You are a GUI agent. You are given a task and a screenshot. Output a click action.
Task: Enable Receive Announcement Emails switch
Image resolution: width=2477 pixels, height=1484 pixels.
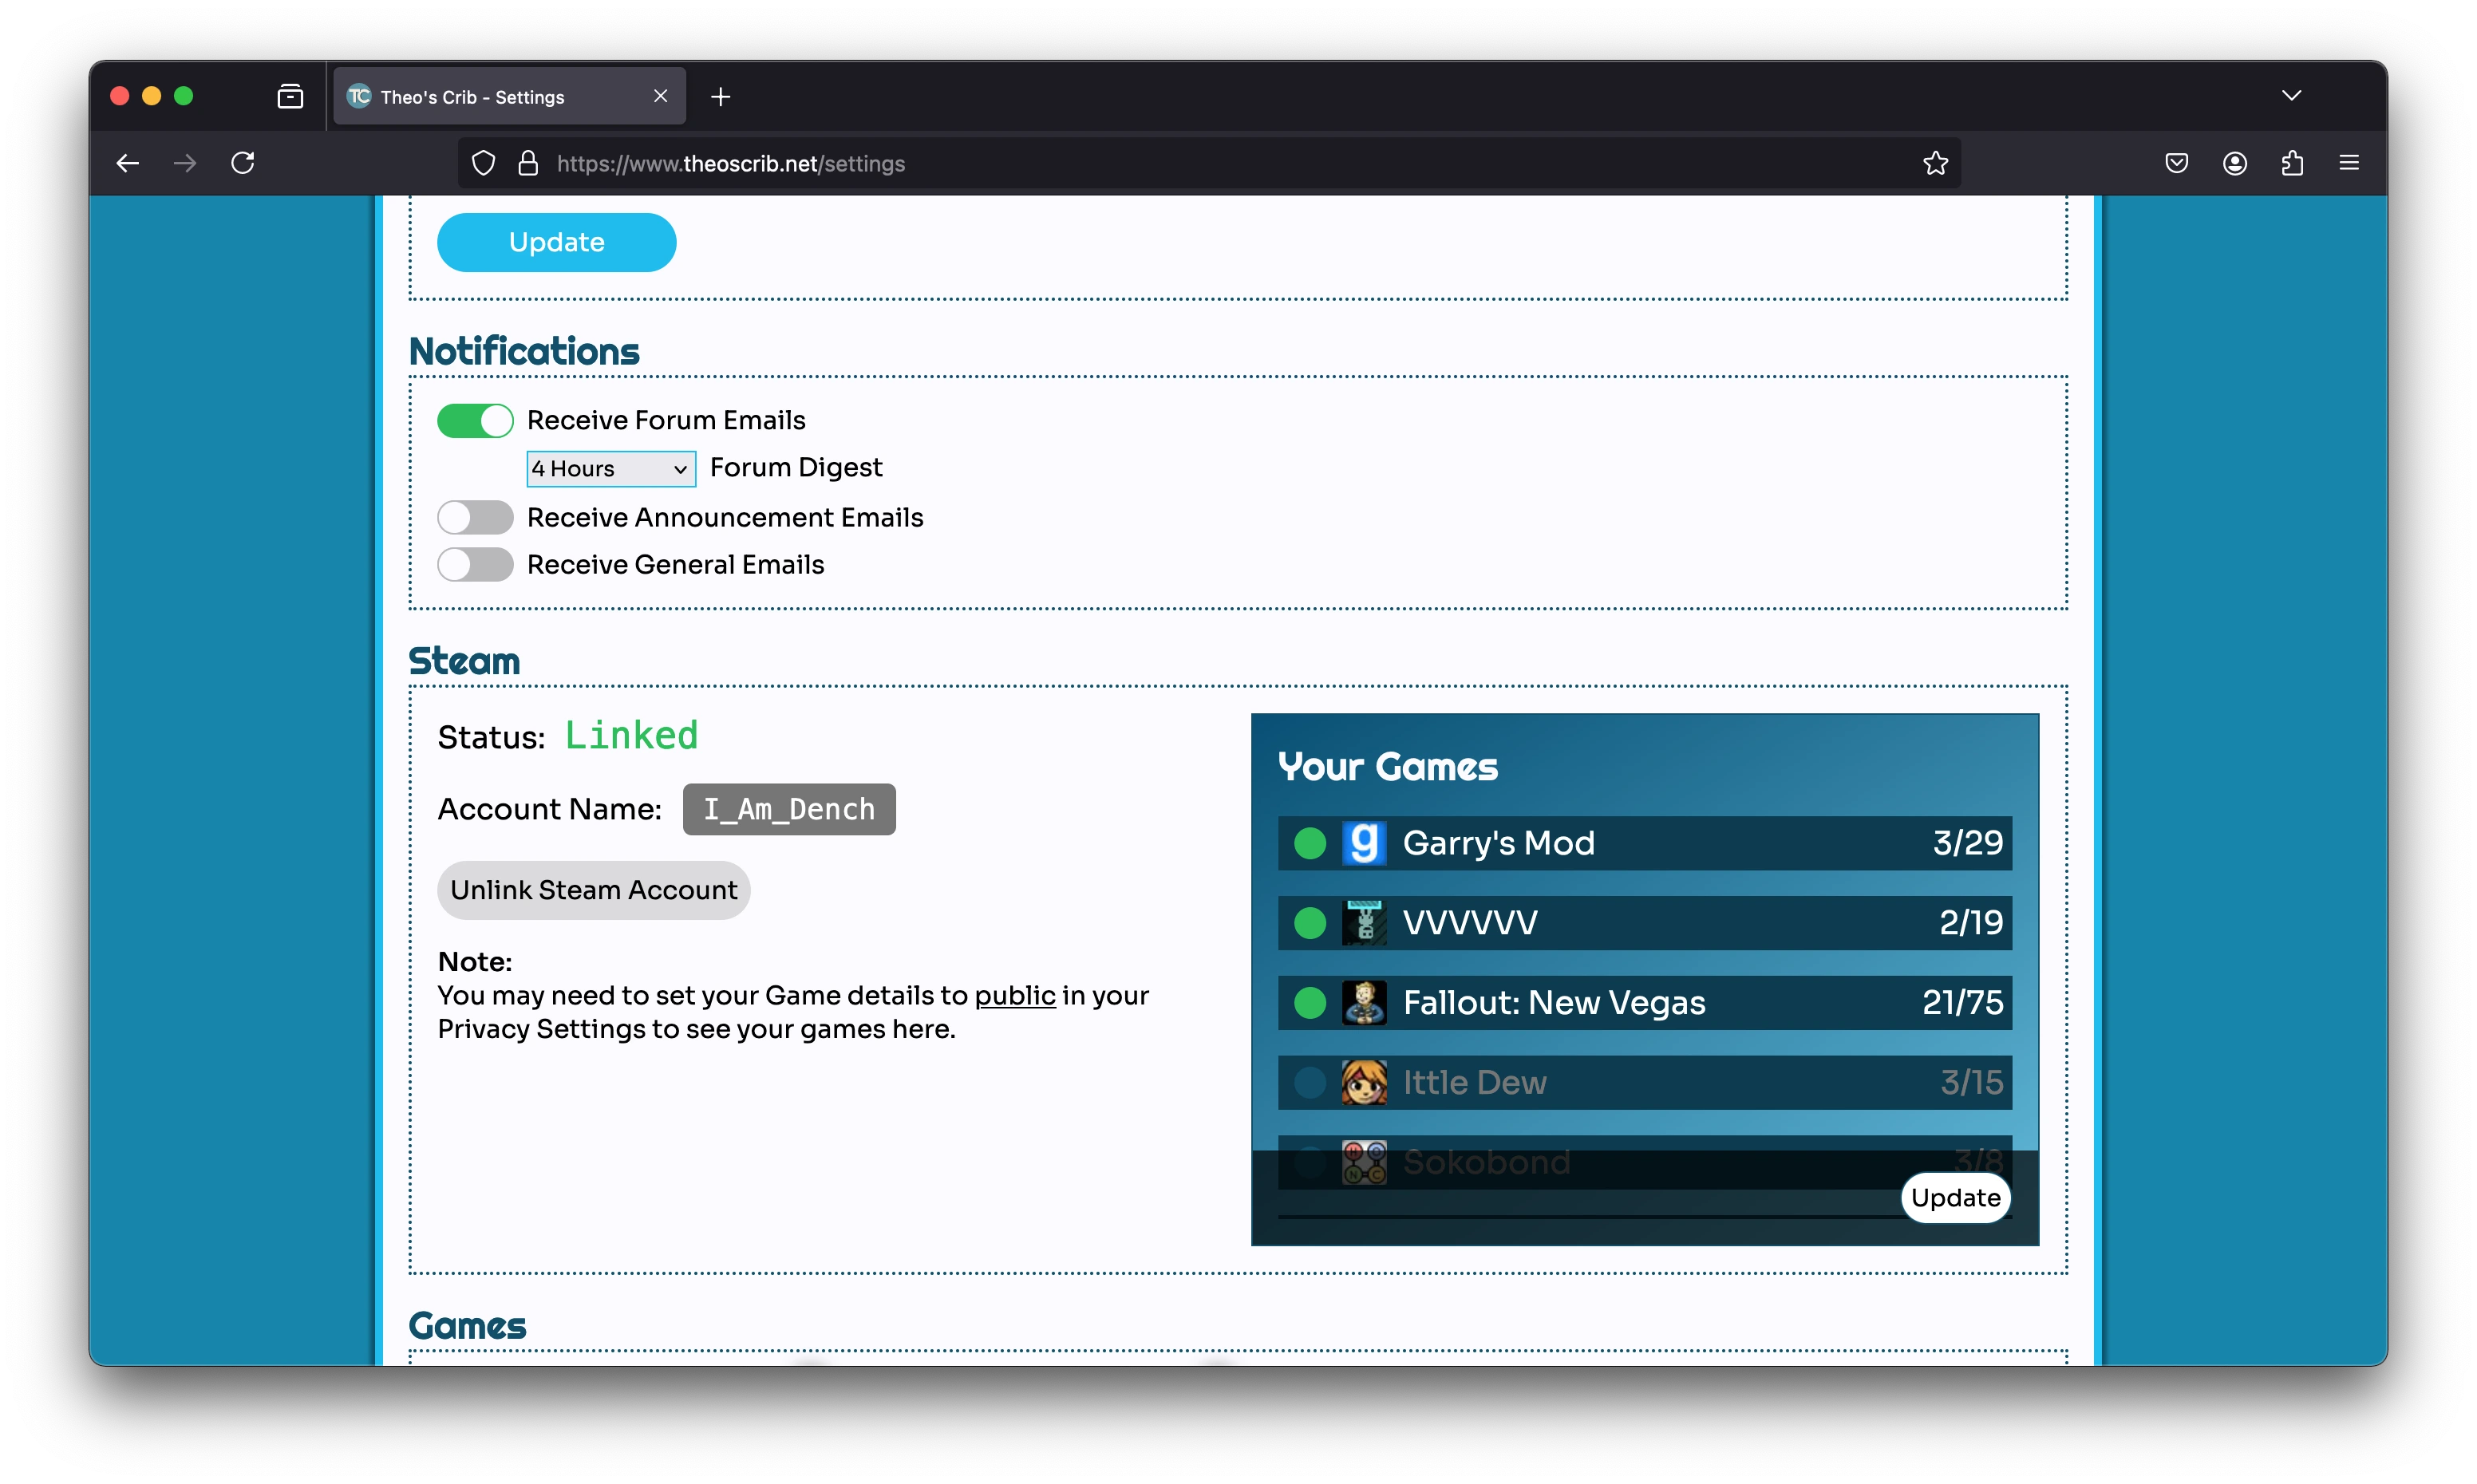[475, 517]
